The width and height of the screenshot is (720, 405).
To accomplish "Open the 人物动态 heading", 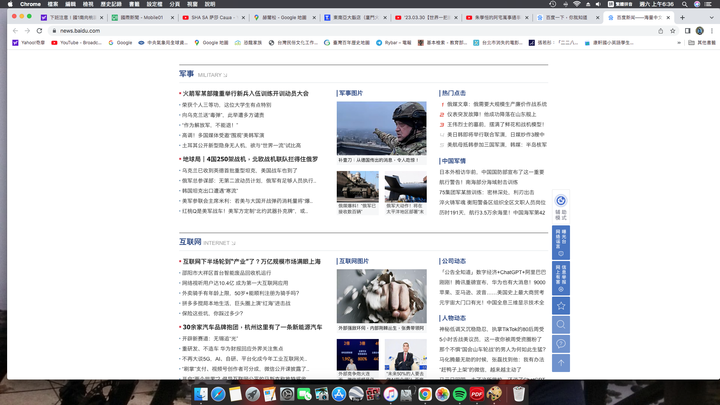I will [454, 318].
